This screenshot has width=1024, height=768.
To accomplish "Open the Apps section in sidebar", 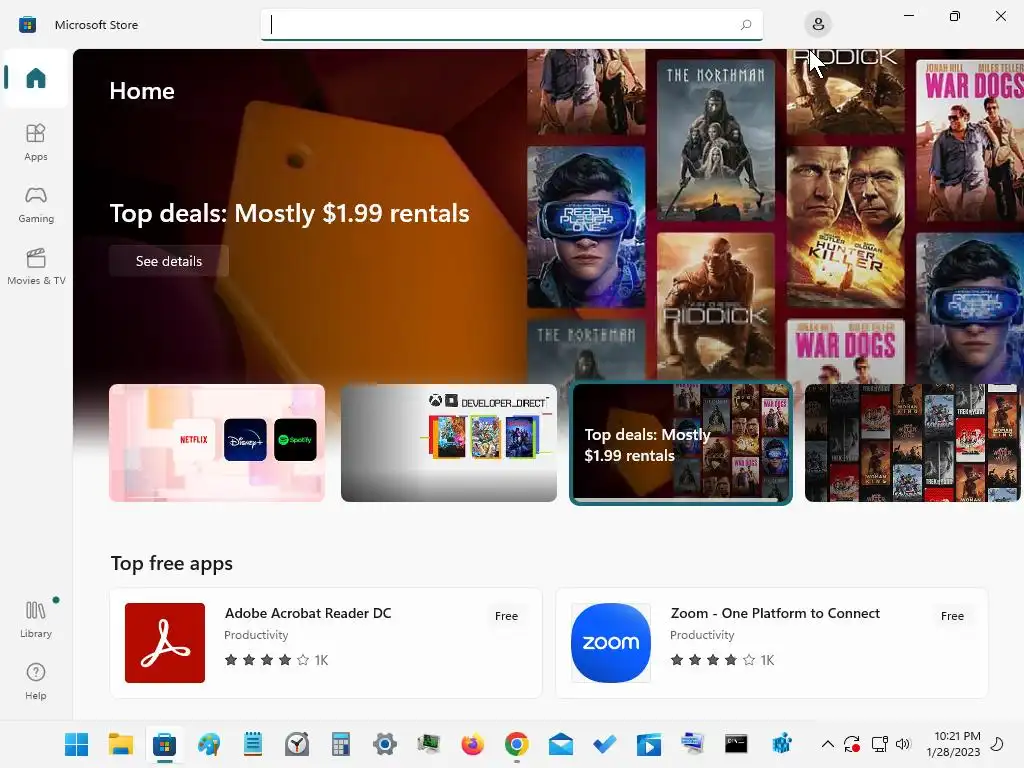I will 36,142.
